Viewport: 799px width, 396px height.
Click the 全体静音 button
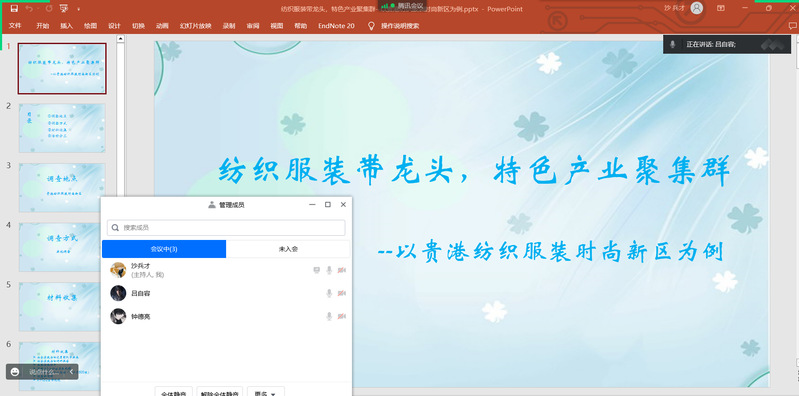[174, 391]
